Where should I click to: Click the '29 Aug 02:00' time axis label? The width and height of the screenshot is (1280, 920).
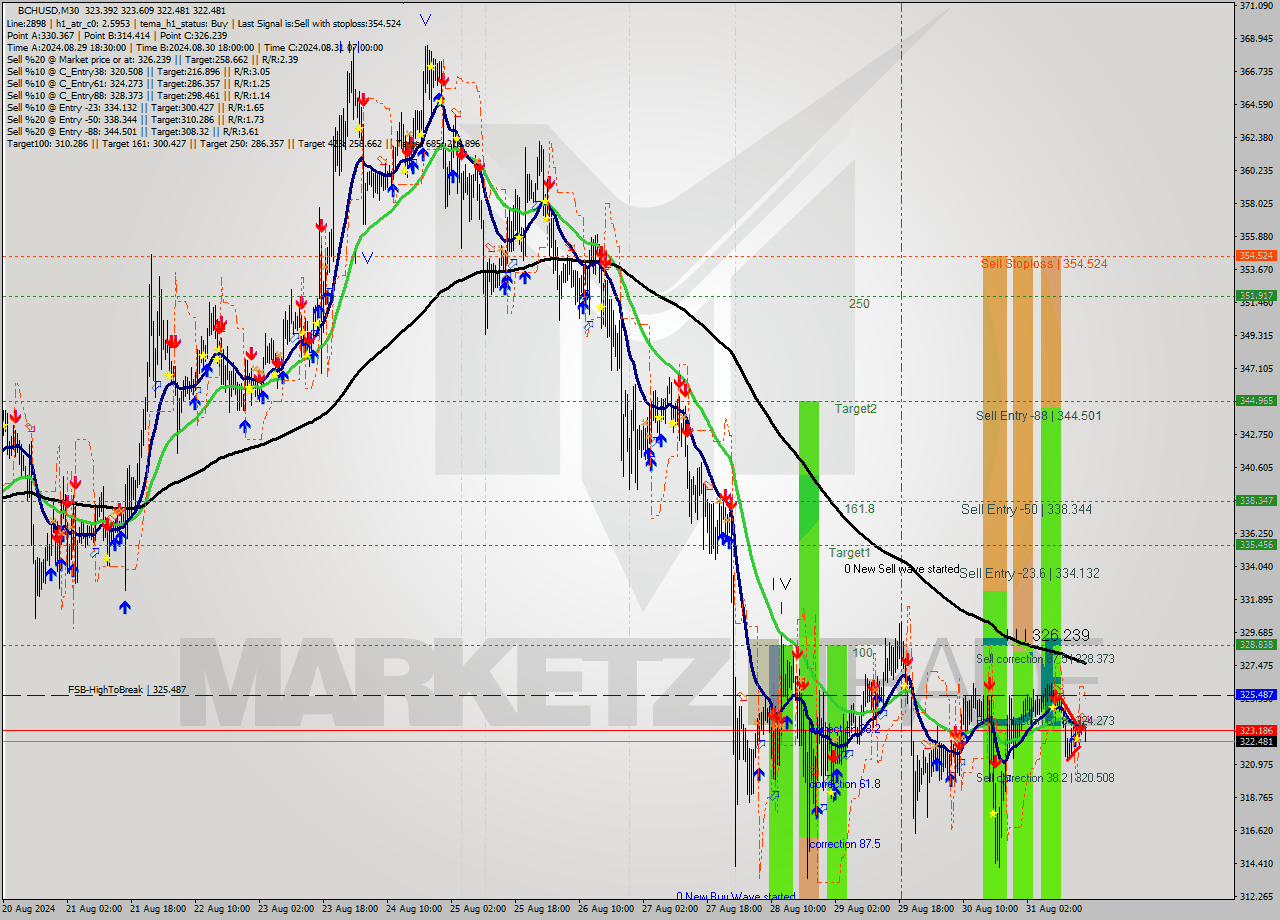[x=863, y=910]
